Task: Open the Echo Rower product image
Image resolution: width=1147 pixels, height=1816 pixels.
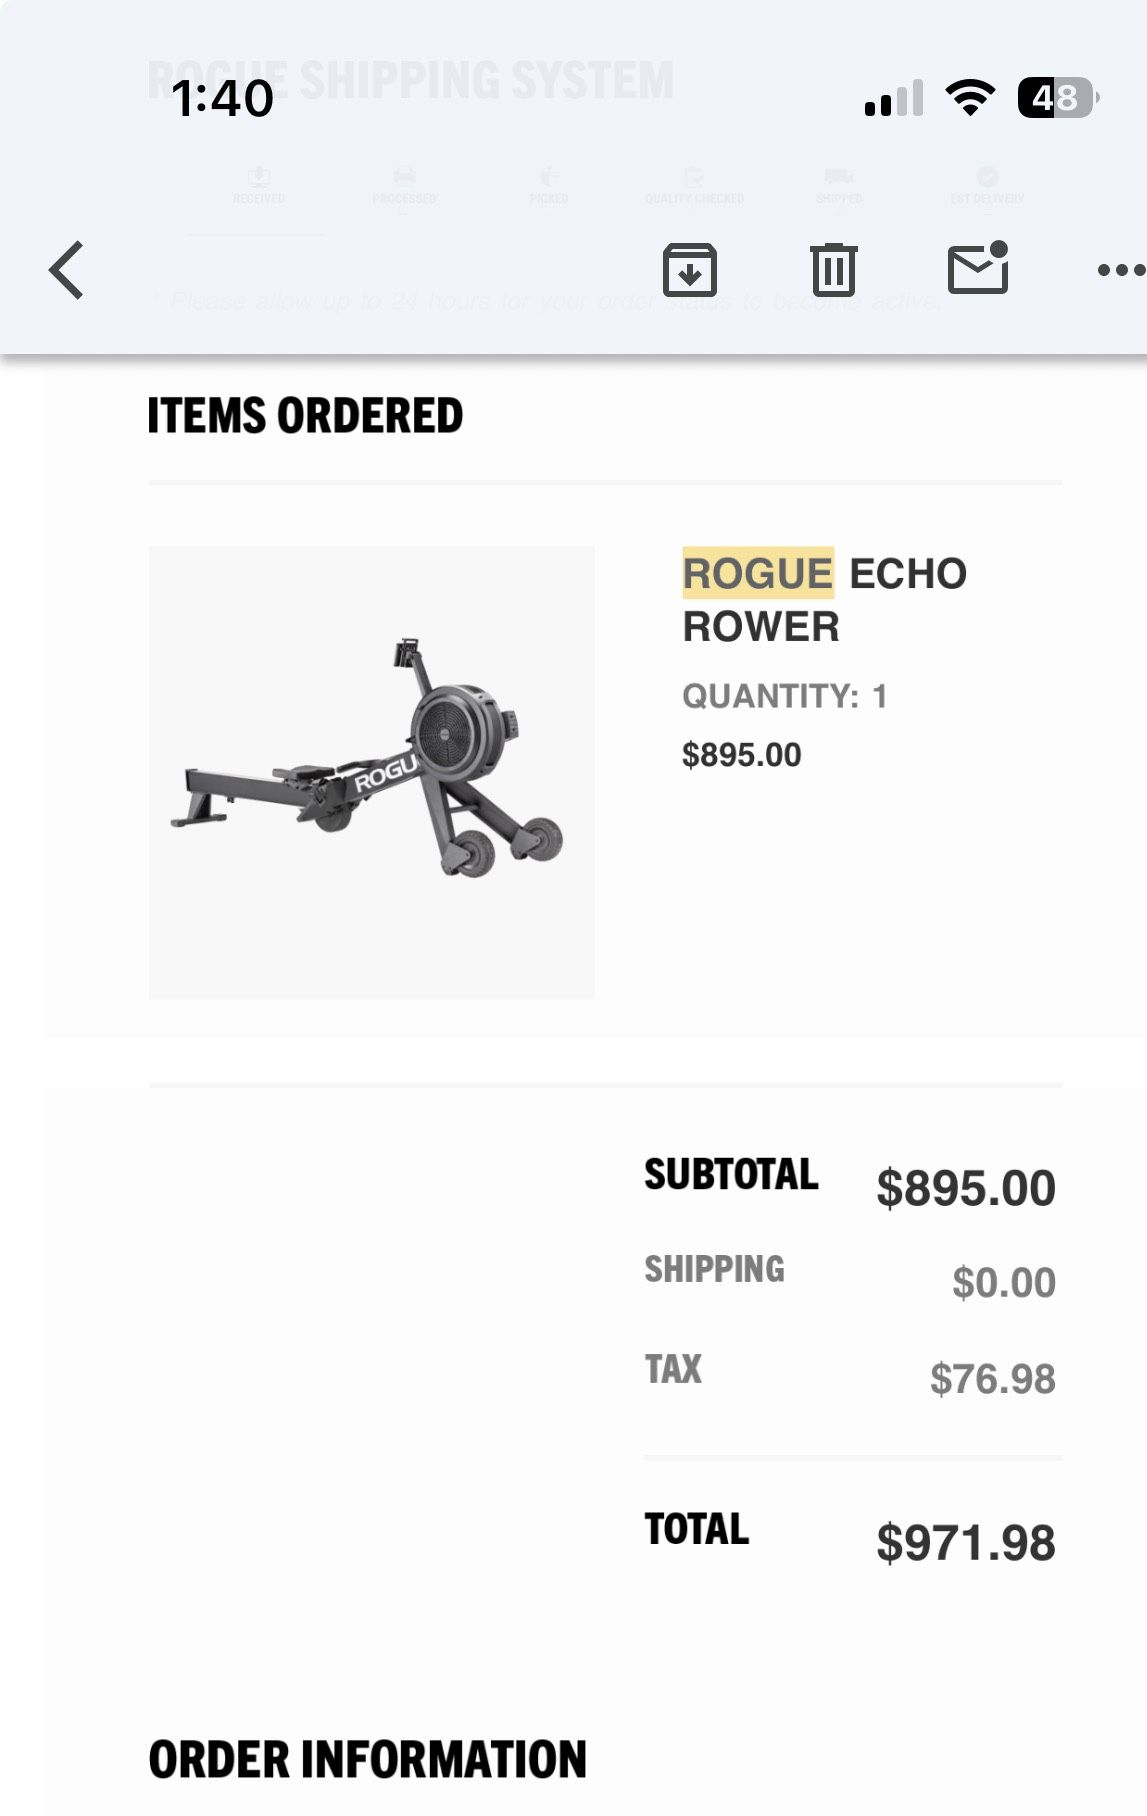Action: (372, 772)
